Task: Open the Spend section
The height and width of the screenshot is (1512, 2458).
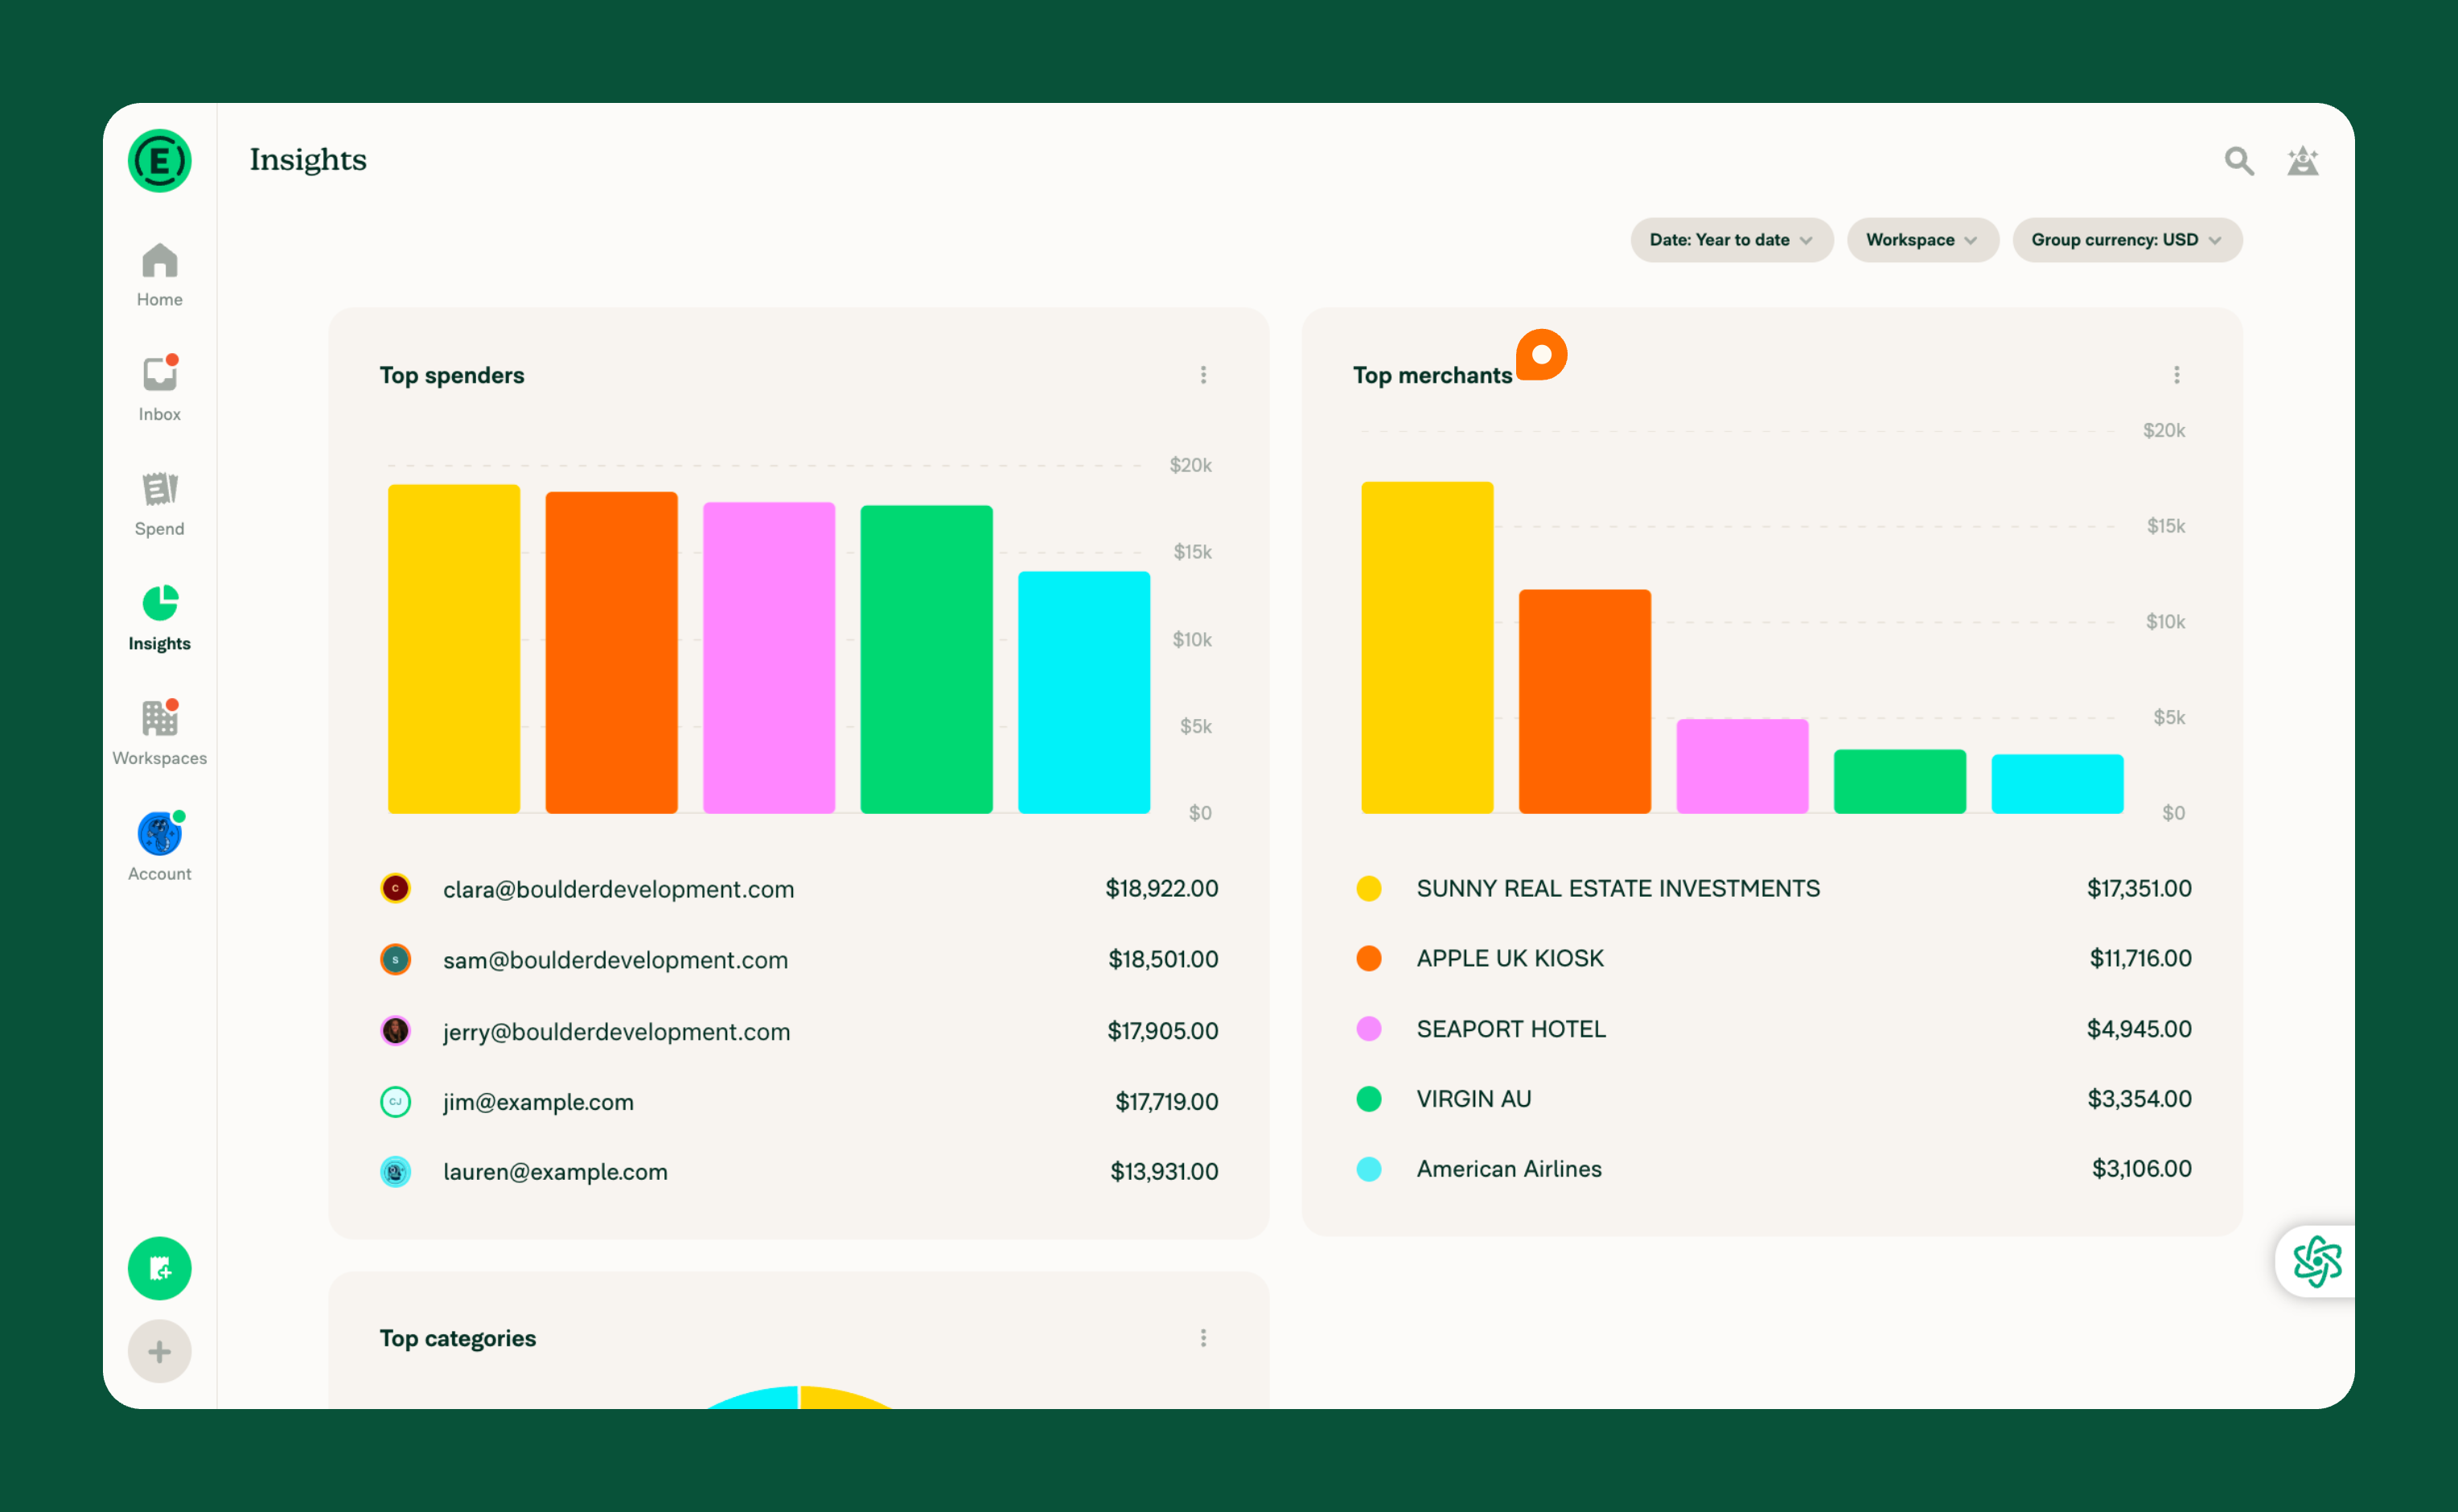Action: coord(160,503)
